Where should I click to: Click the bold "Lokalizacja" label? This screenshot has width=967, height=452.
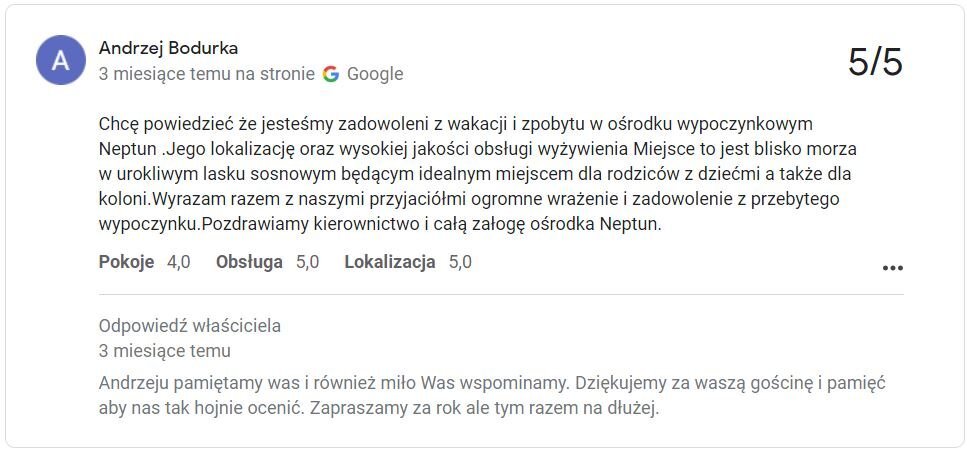pyautogui.click(x=390, y=263)
